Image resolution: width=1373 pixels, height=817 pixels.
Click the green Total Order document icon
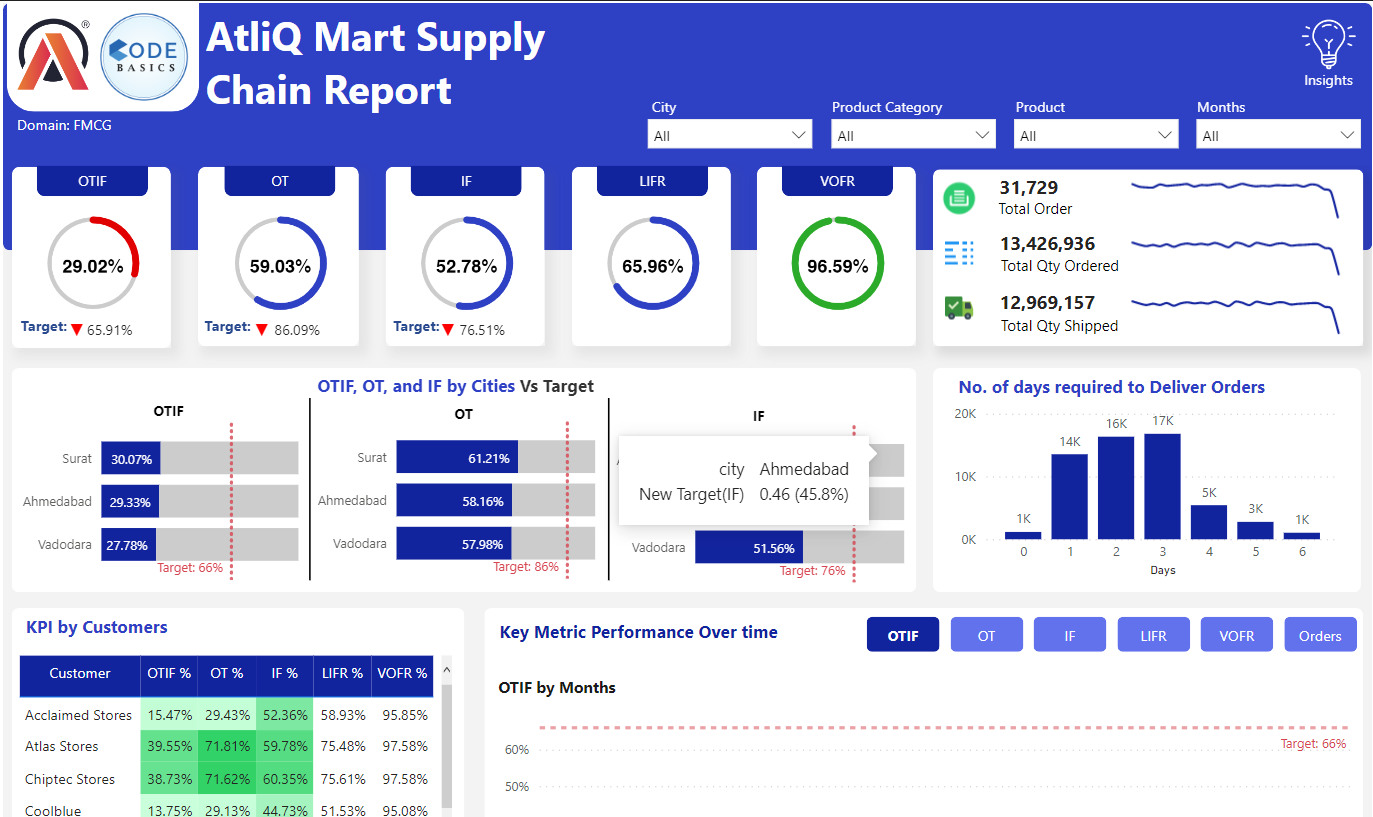tap(958, 197)
